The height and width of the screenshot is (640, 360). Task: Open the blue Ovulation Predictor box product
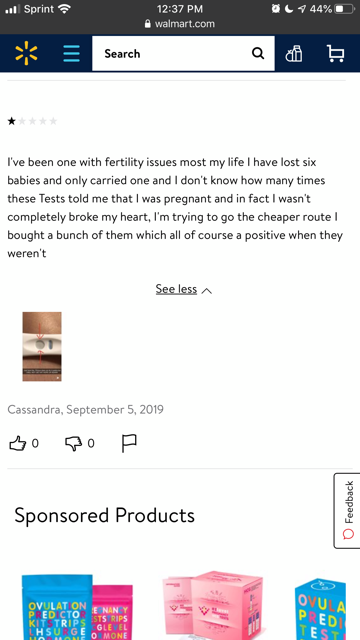tap(321, 609)
